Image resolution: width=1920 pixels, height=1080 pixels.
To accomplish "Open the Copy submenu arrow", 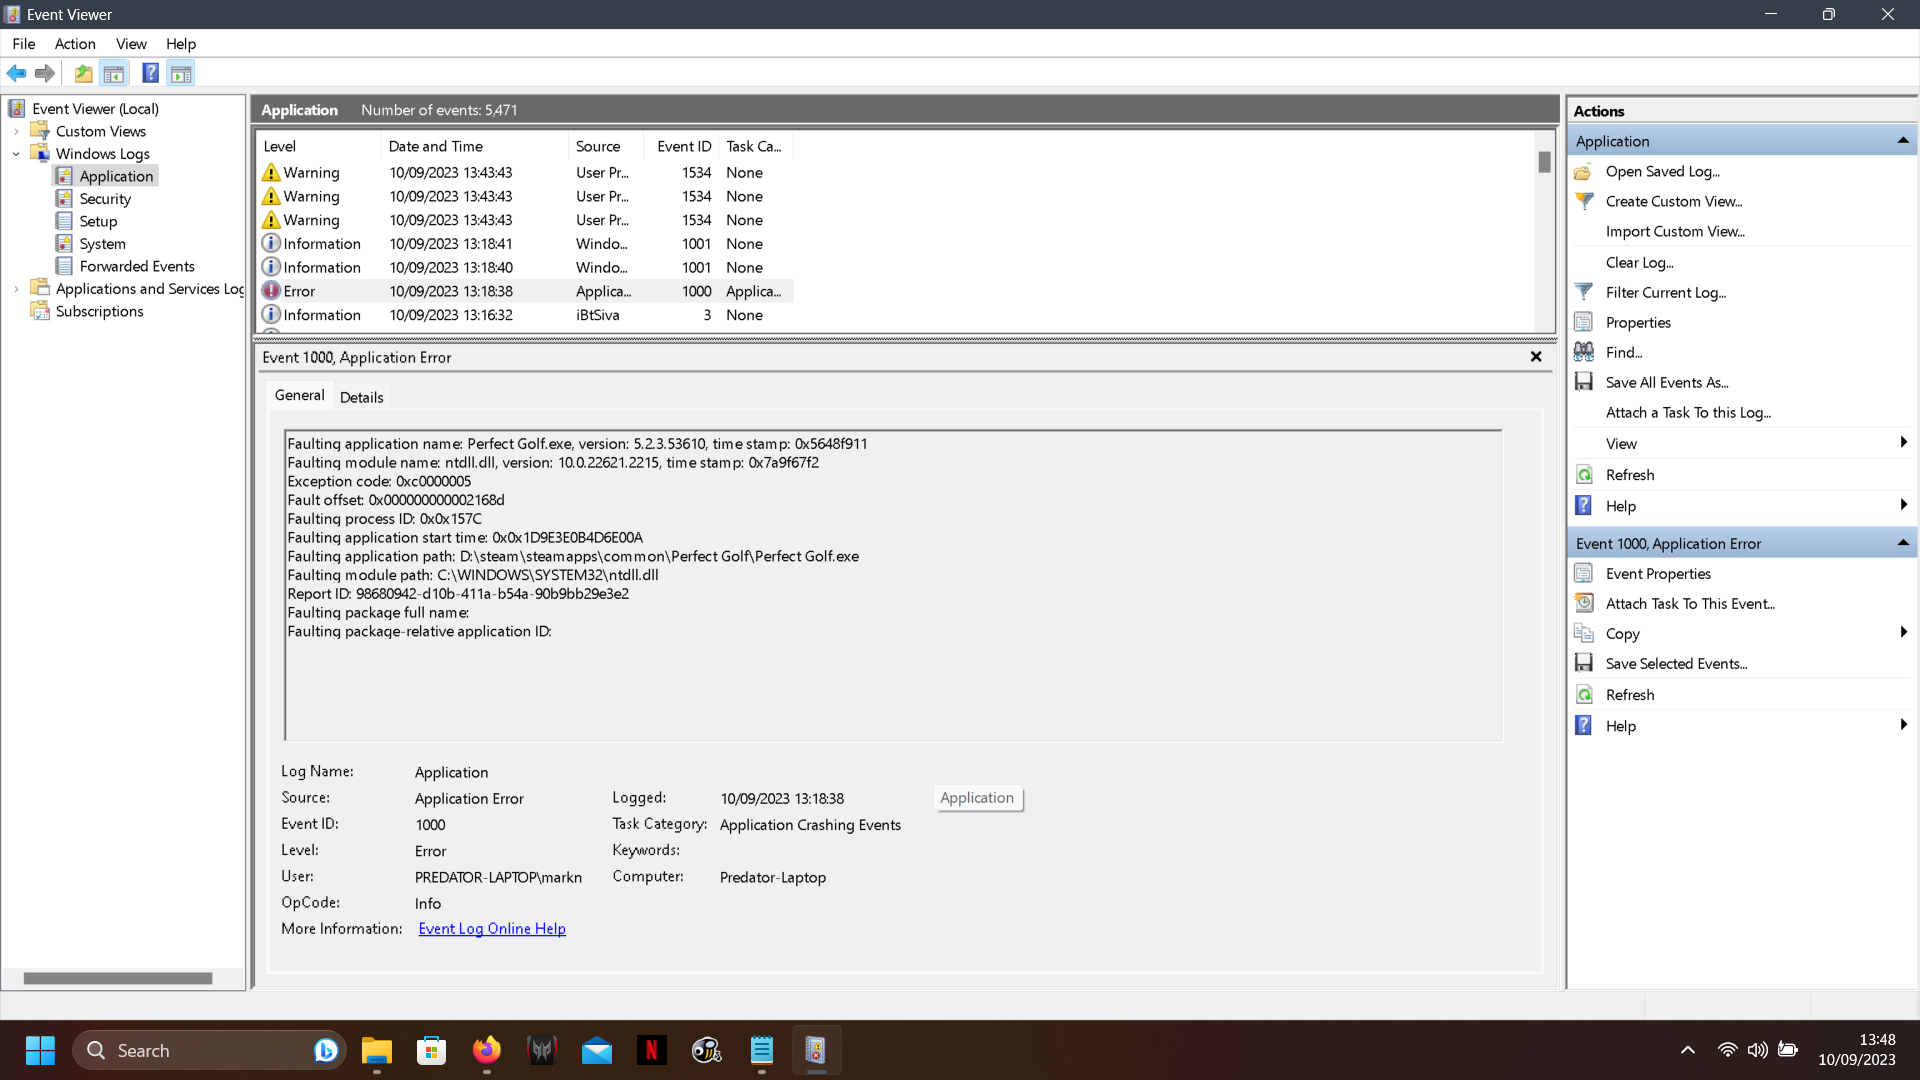I will (1902, 633).
